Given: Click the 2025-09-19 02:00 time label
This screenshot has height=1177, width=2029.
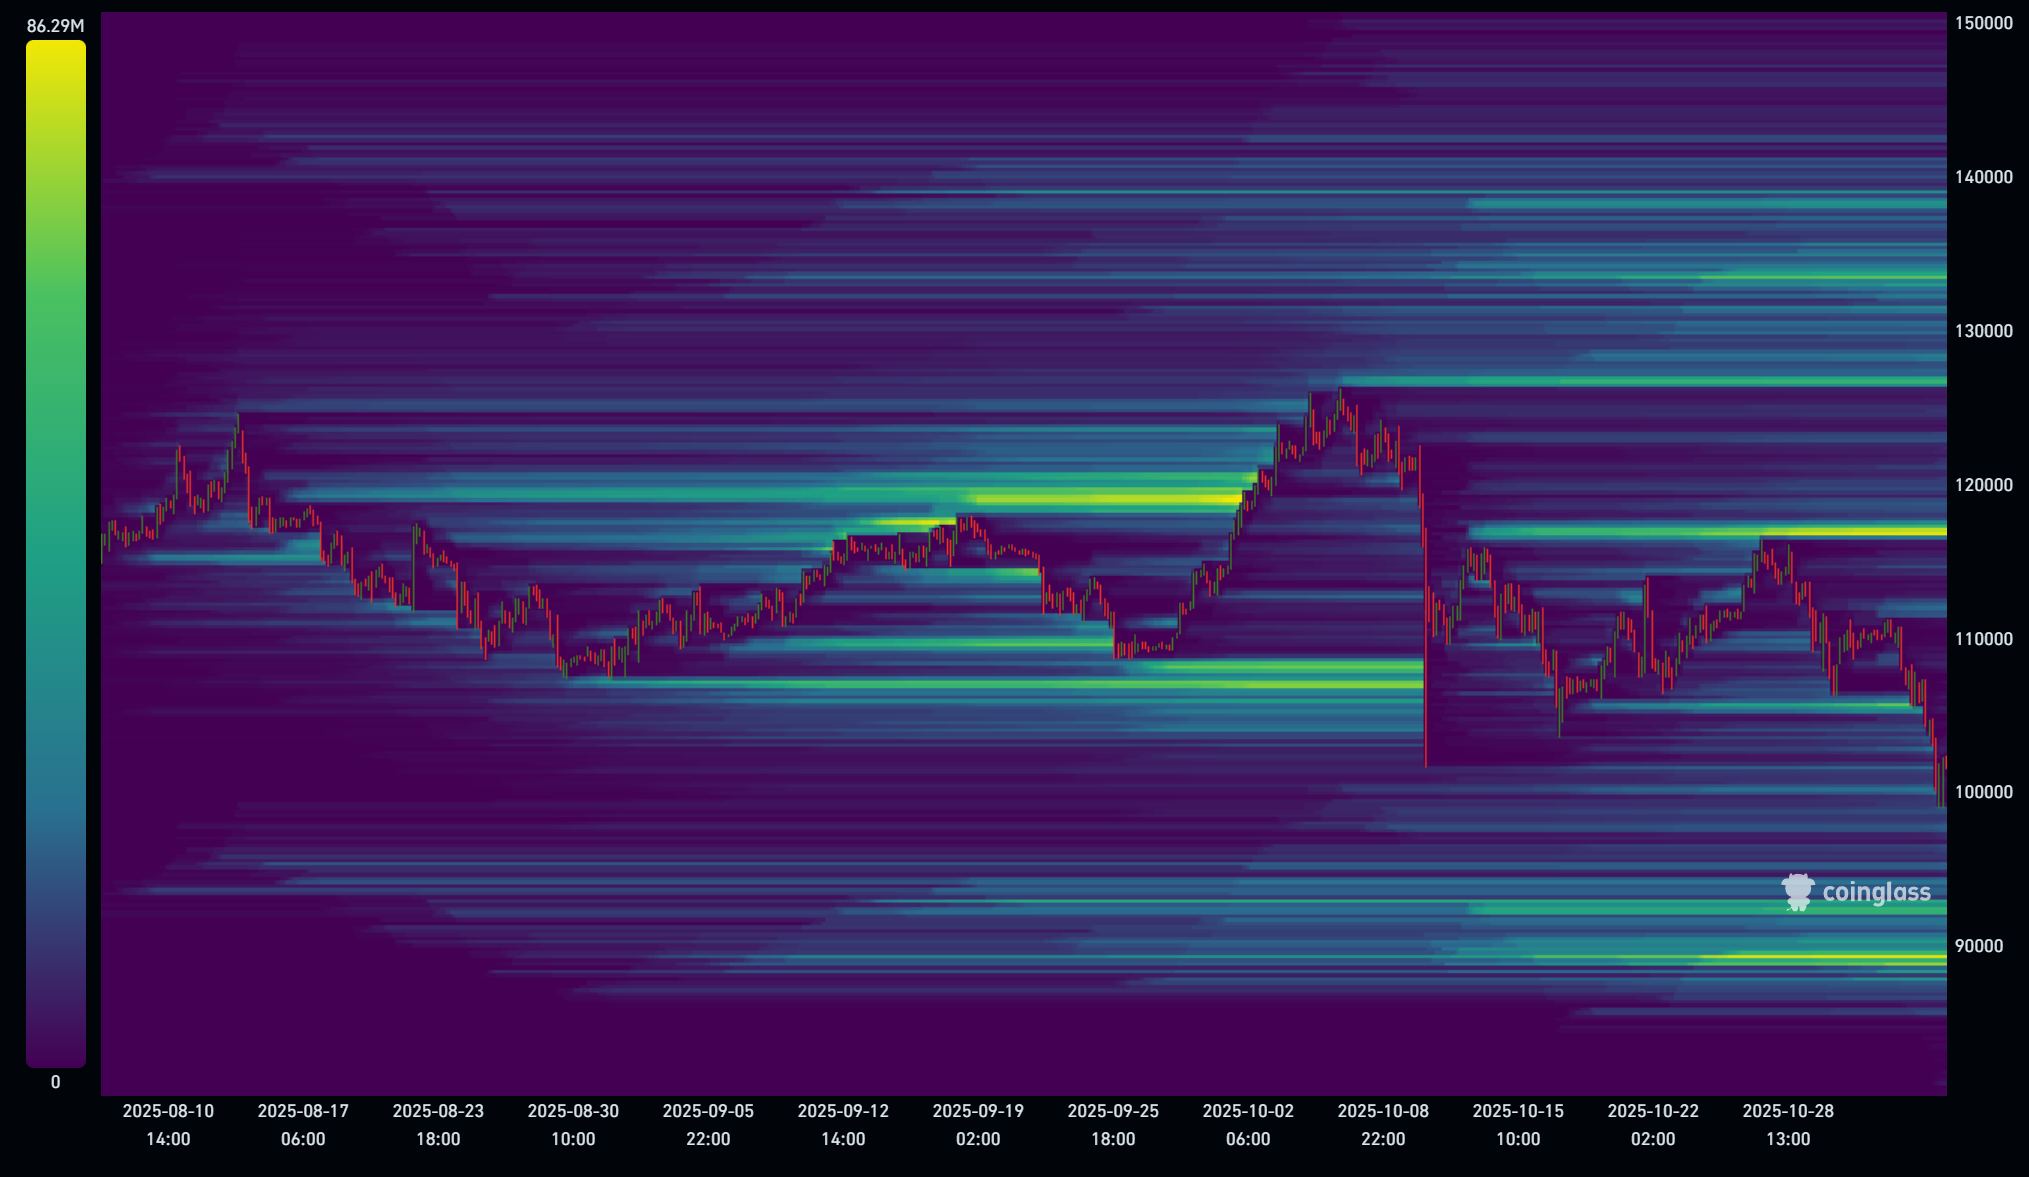Looking at the screenshot, I should [978, 1124].
